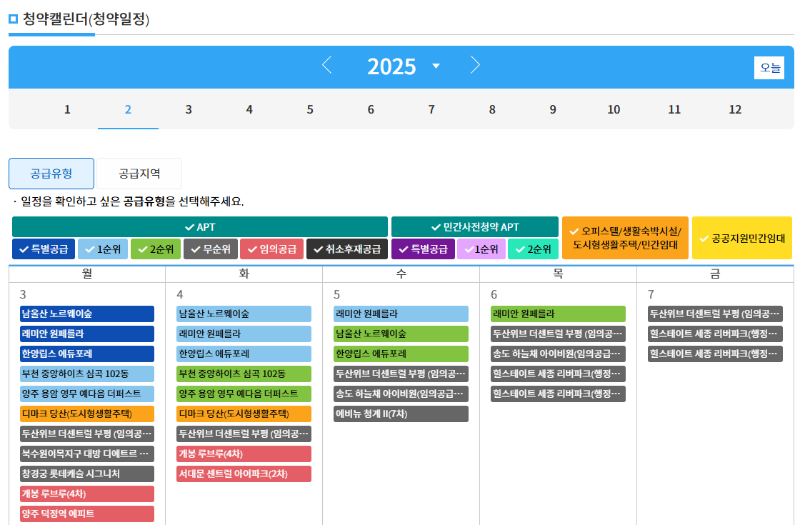Open 부천 중앙하이츠 심곡 102동 on Monday 3

[x=87, y=374]
